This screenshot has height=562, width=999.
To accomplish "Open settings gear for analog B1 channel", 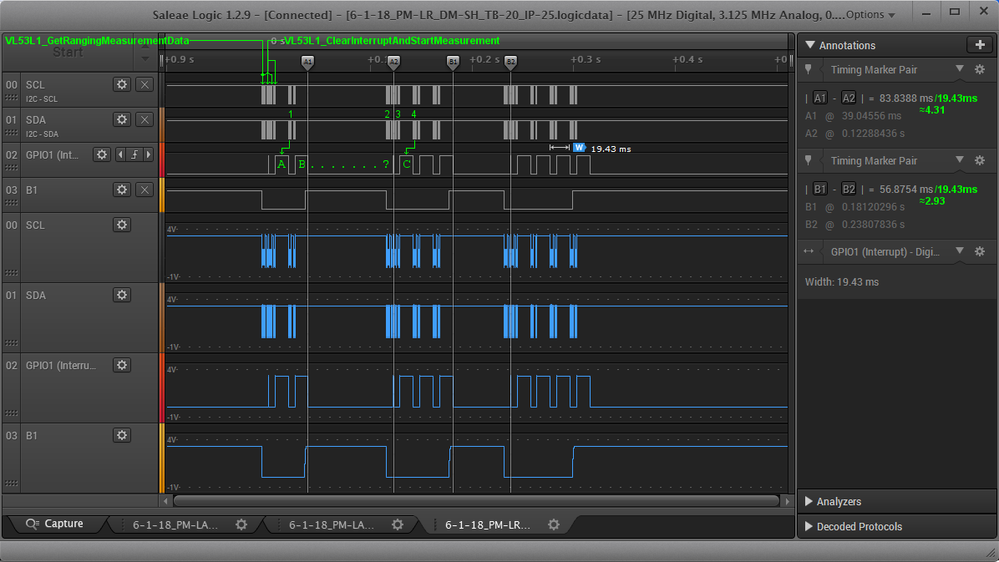I will tap(122, 435).
